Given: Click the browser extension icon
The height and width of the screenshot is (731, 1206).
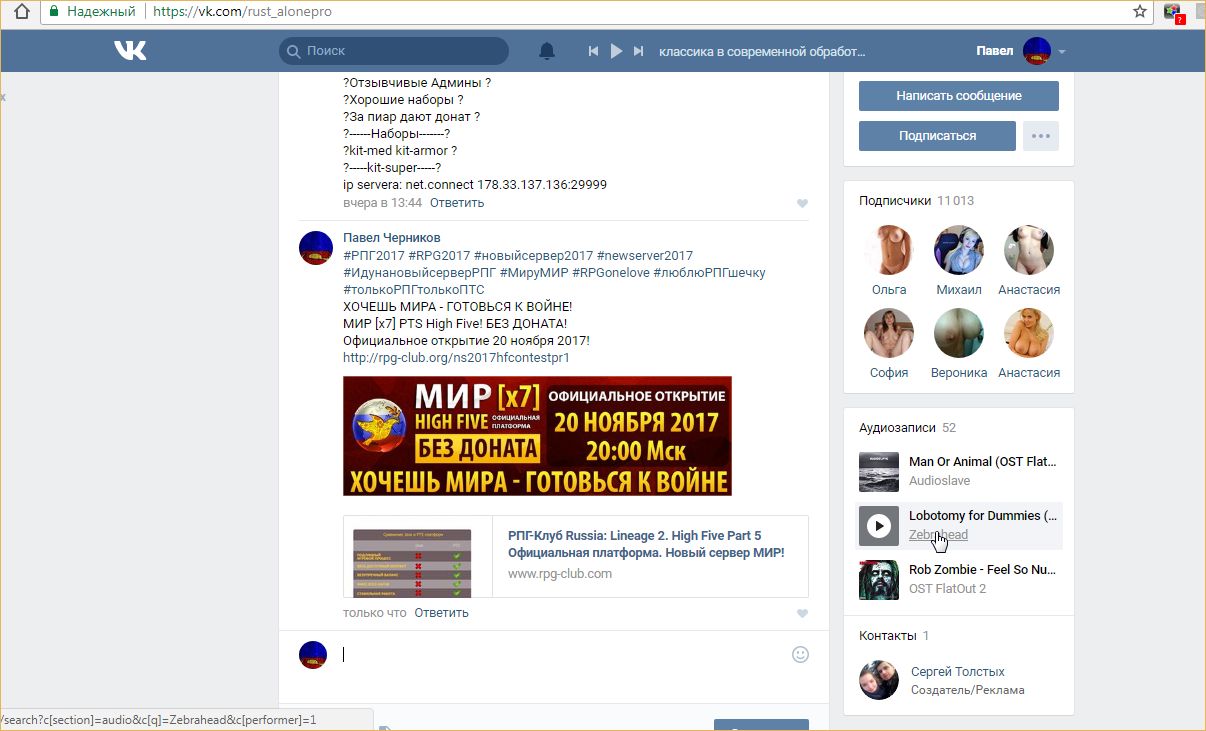Looking at the screenshot, I should point(1173,13).
